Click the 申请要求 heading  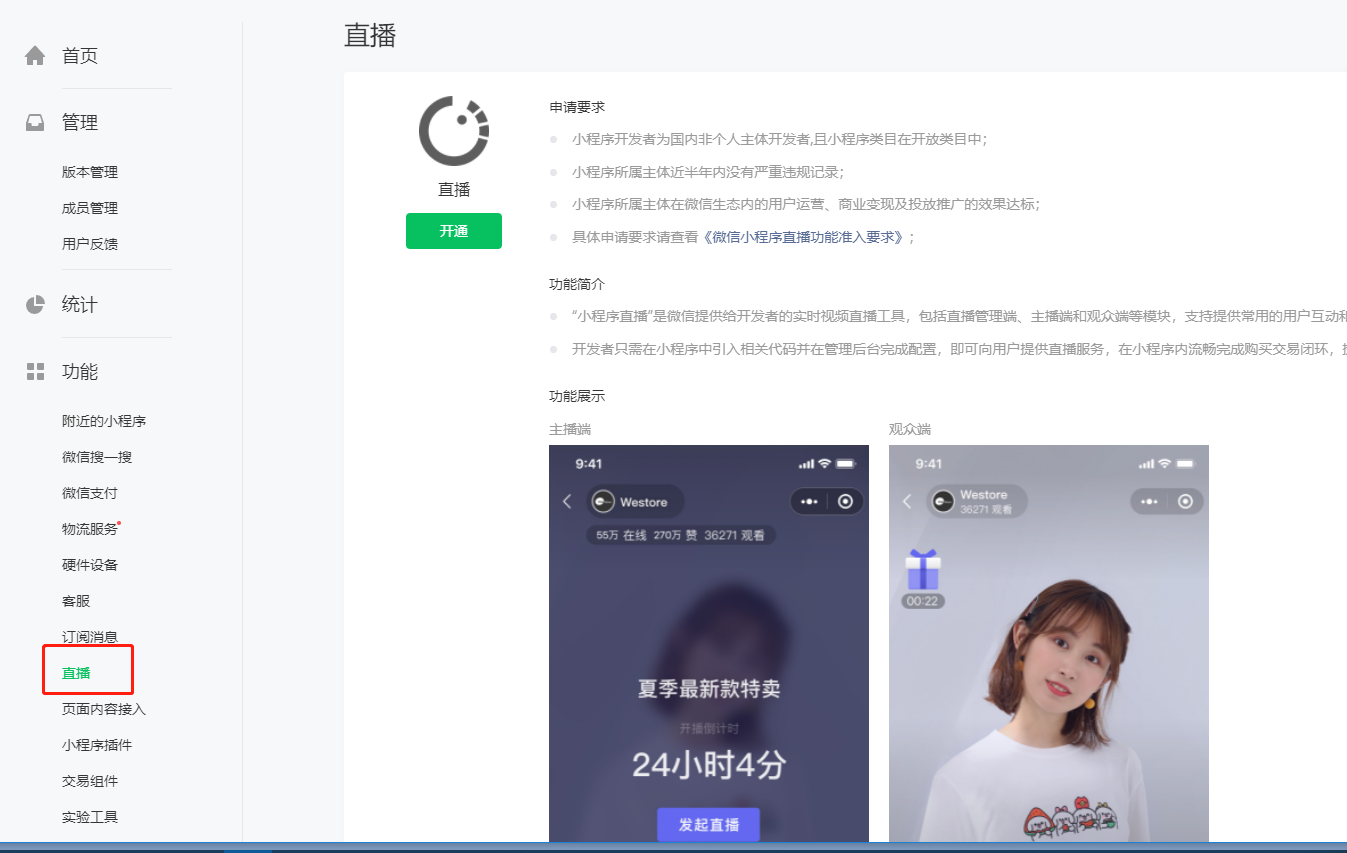577,107
